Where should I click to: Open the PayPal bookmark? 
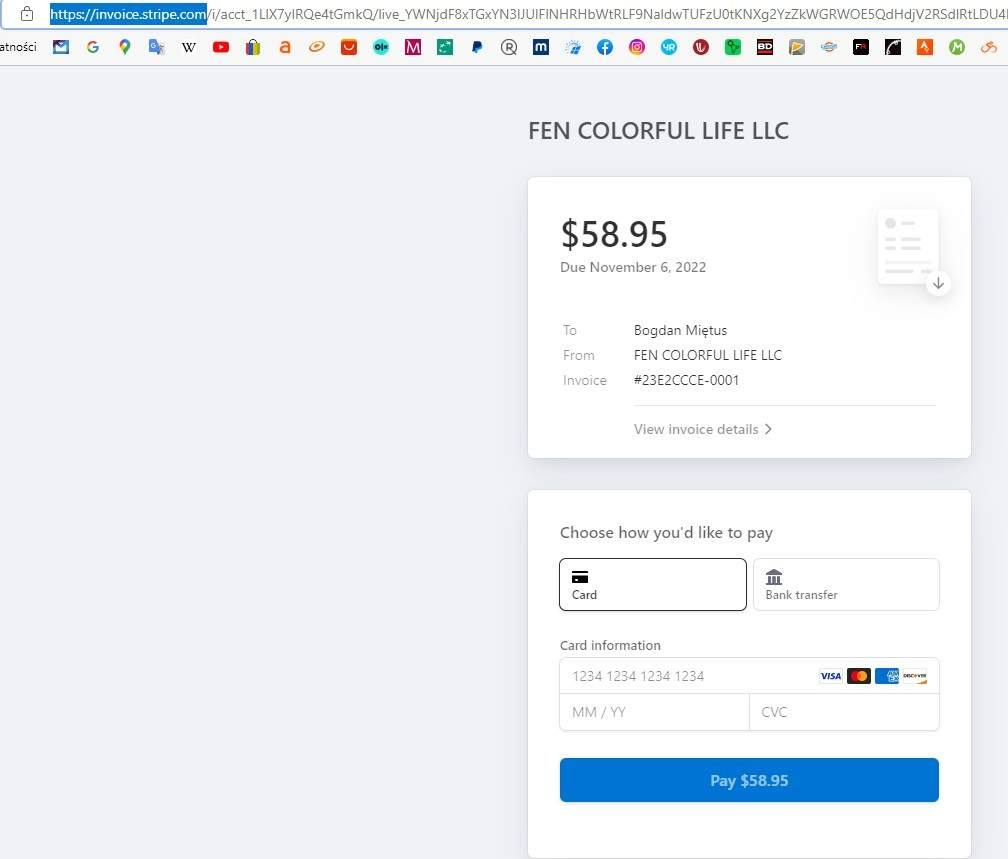[477, 47]
